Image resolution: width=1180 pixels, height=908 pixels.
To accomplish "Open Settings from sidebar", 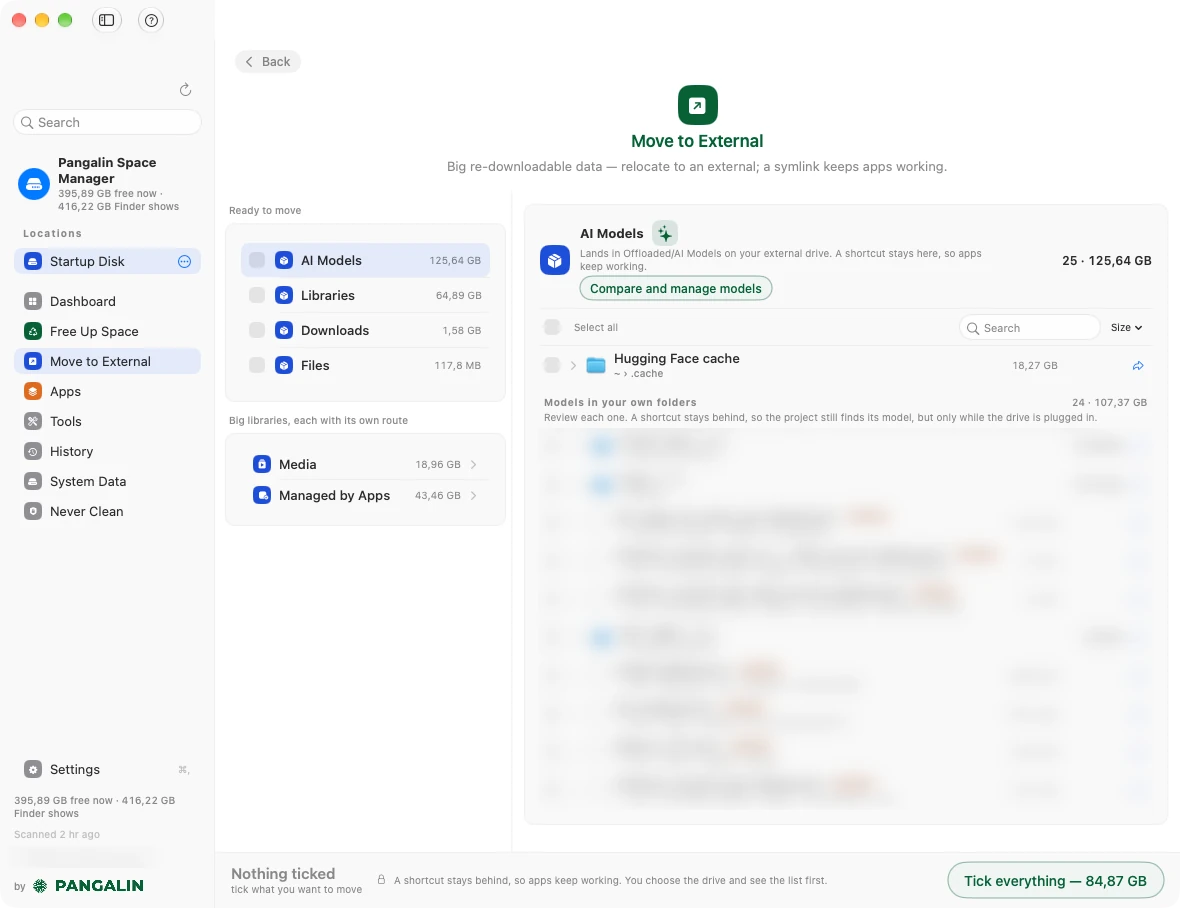I will (107, 770).
